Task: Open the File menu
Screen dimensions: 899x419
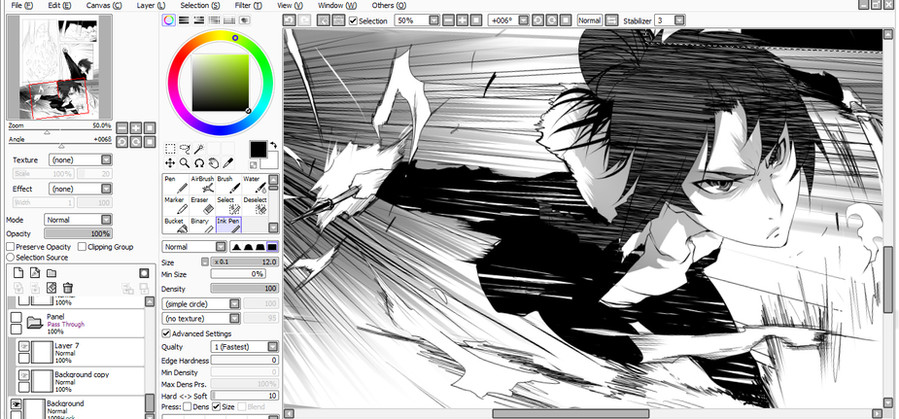Action: point(22,5)
